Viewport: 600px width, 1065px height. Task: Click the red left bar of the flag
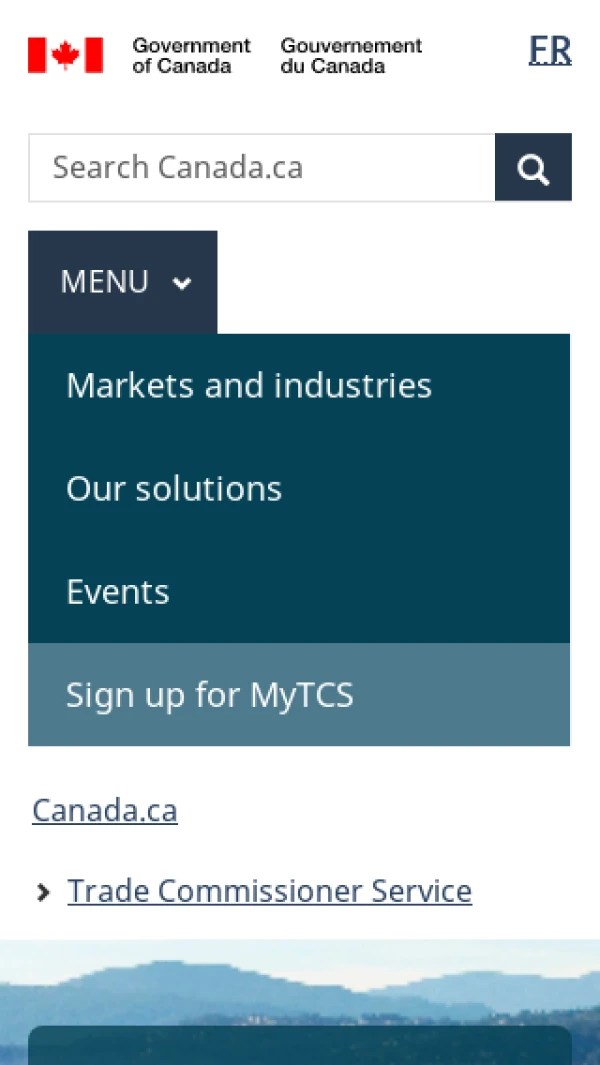(36, 55)
